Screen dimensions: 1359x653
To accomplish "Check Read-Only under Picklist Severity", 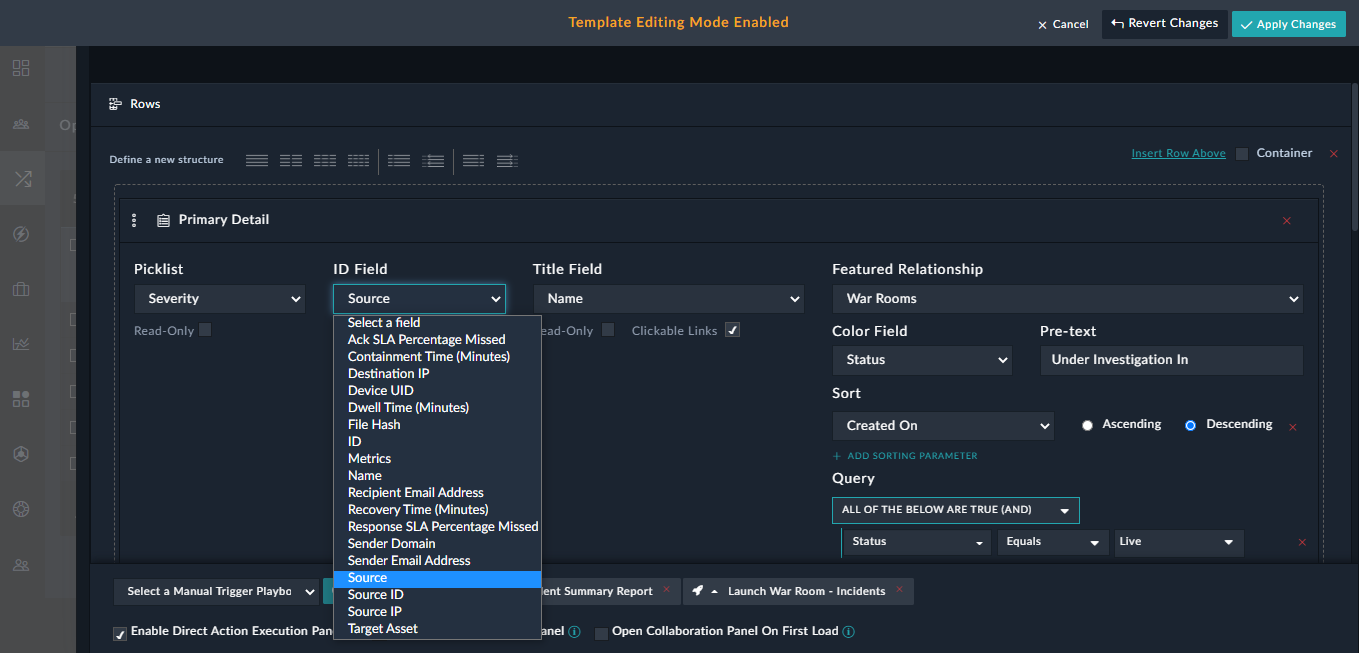I will point(205,330).
